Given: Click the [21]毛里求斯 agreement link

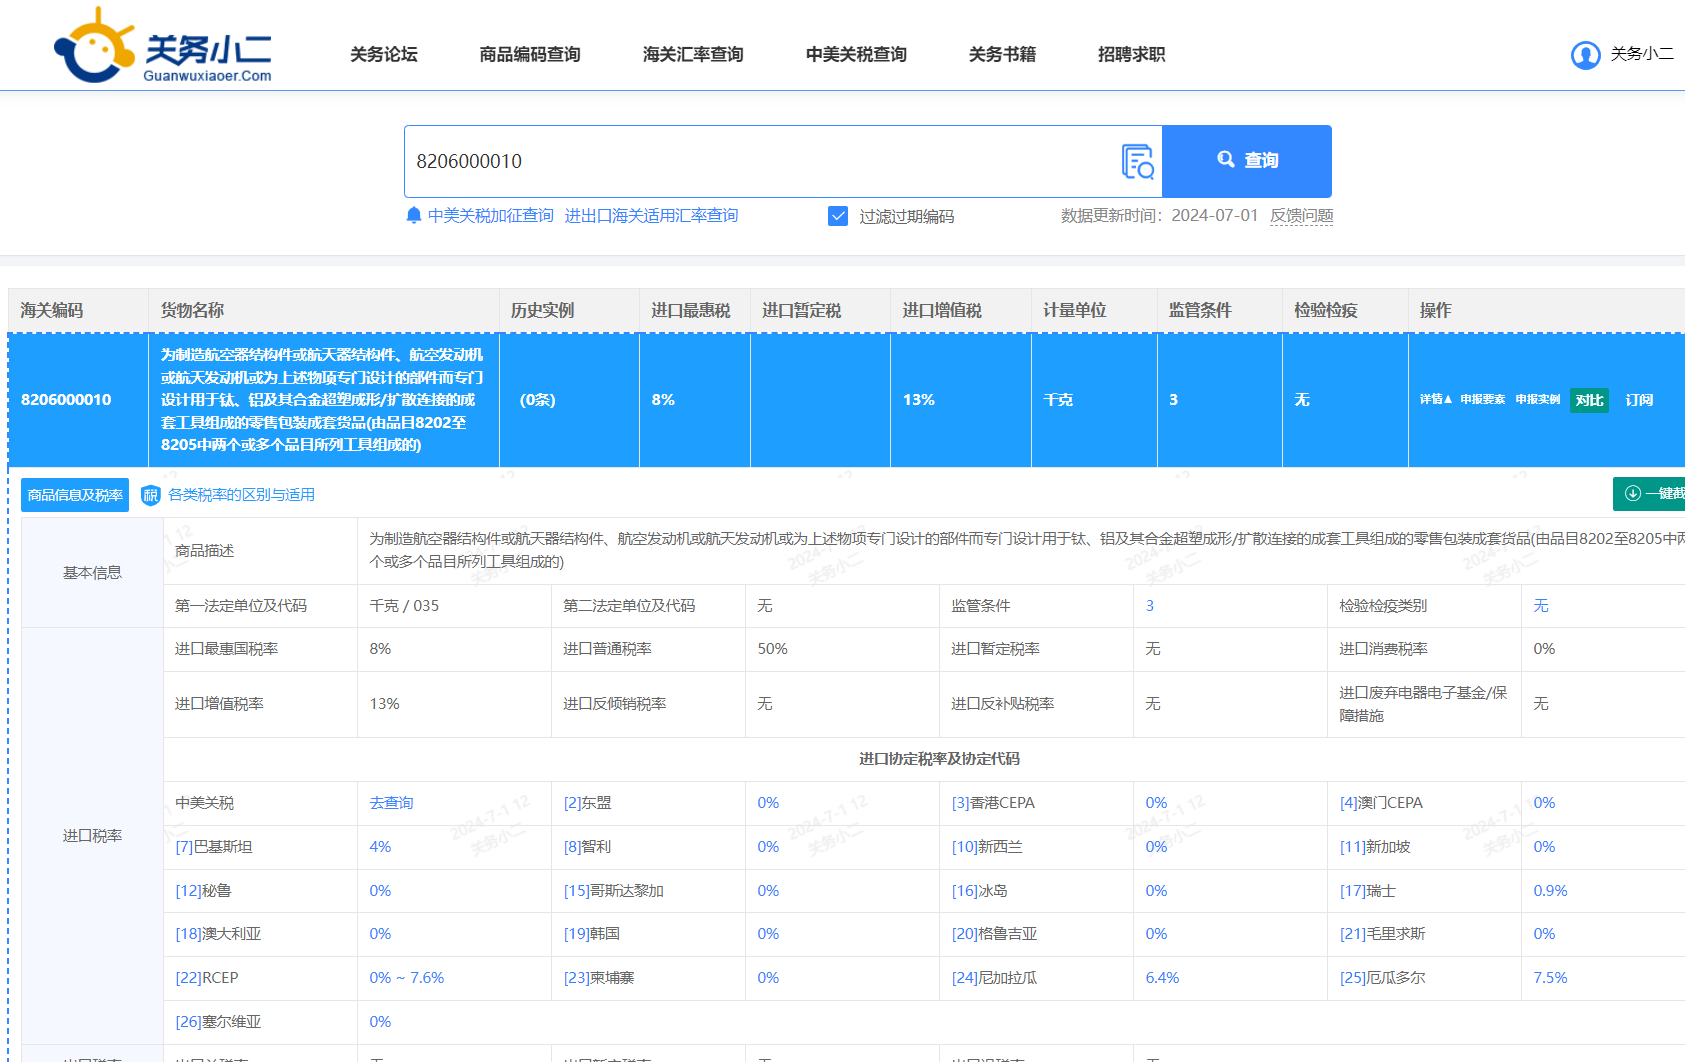Looking at the screenshot, I should 1382,934.
